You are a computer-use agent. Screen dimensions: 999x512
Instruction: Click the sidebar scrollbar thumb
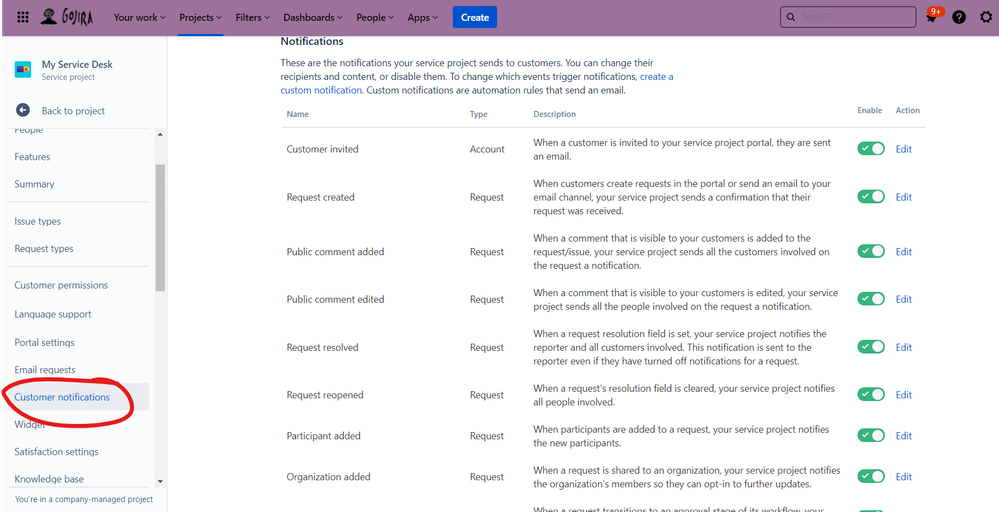160,227
